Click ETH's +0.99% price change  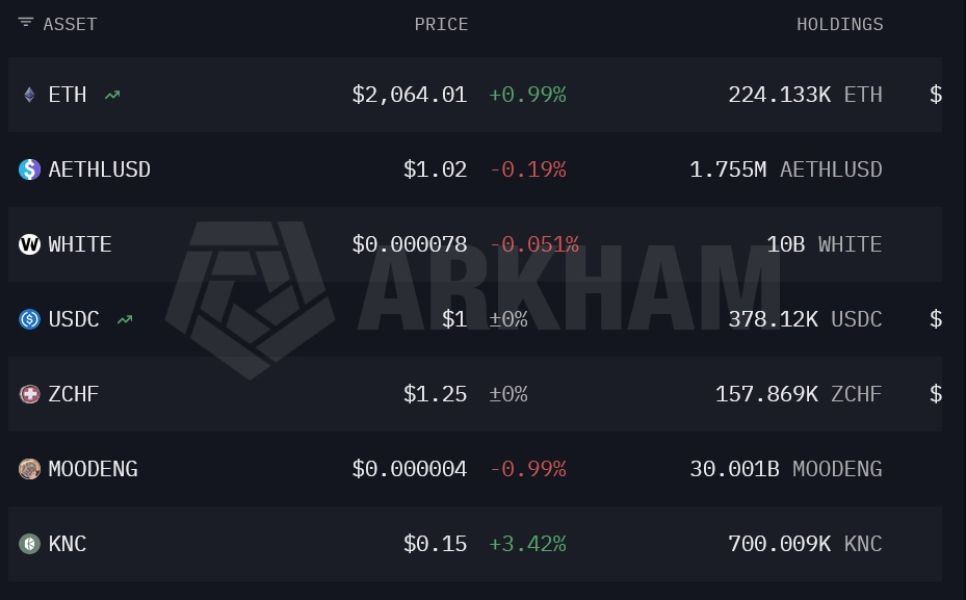coord(527,94)
